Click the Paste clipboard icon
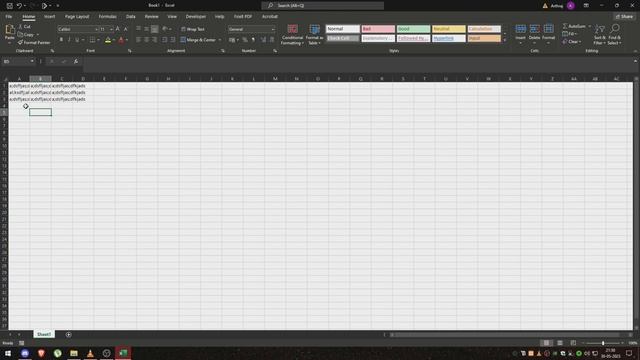 (x=9, y=29)
